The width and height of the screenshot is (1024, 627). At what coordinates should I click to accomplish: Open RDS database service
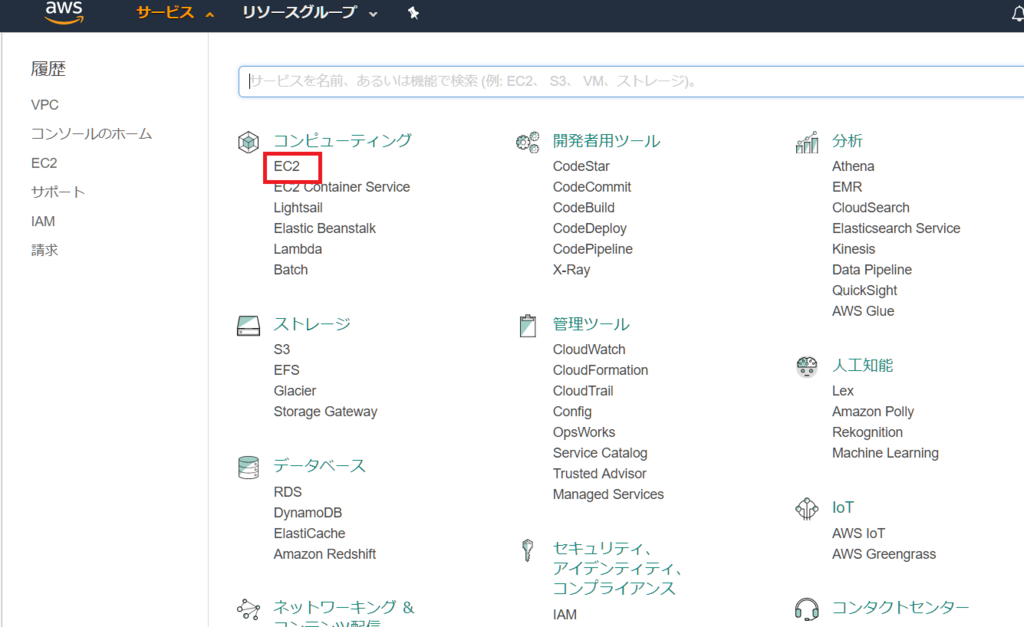coord(287,492)
